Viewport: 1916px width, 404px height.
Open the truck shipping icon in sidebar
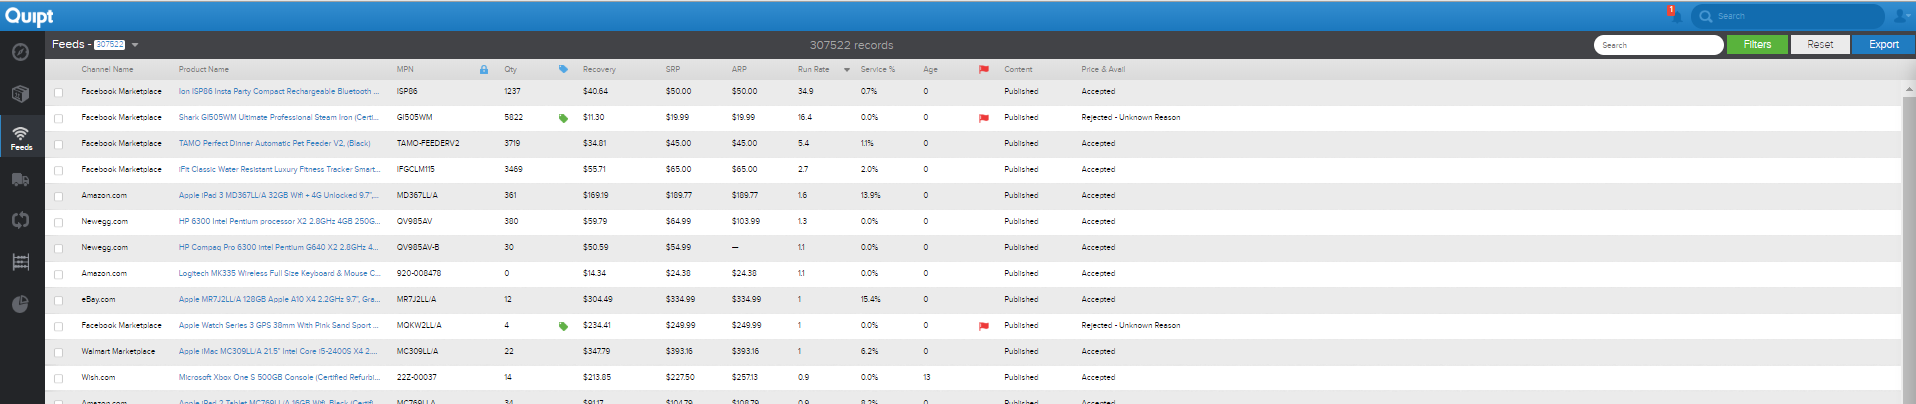(x=20, y=180)
